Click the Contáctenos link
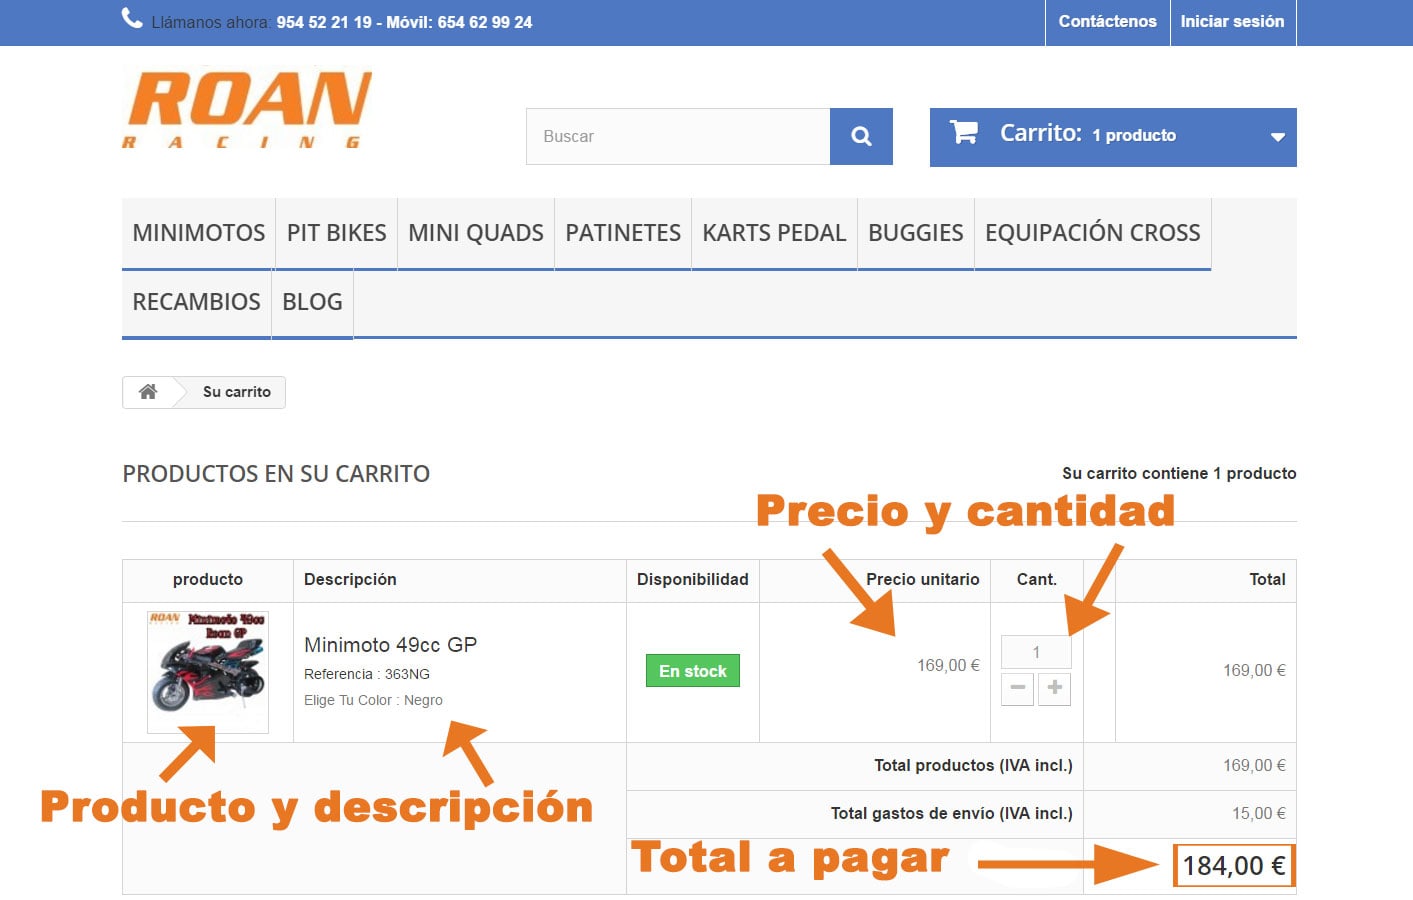 click(1107, 22)
